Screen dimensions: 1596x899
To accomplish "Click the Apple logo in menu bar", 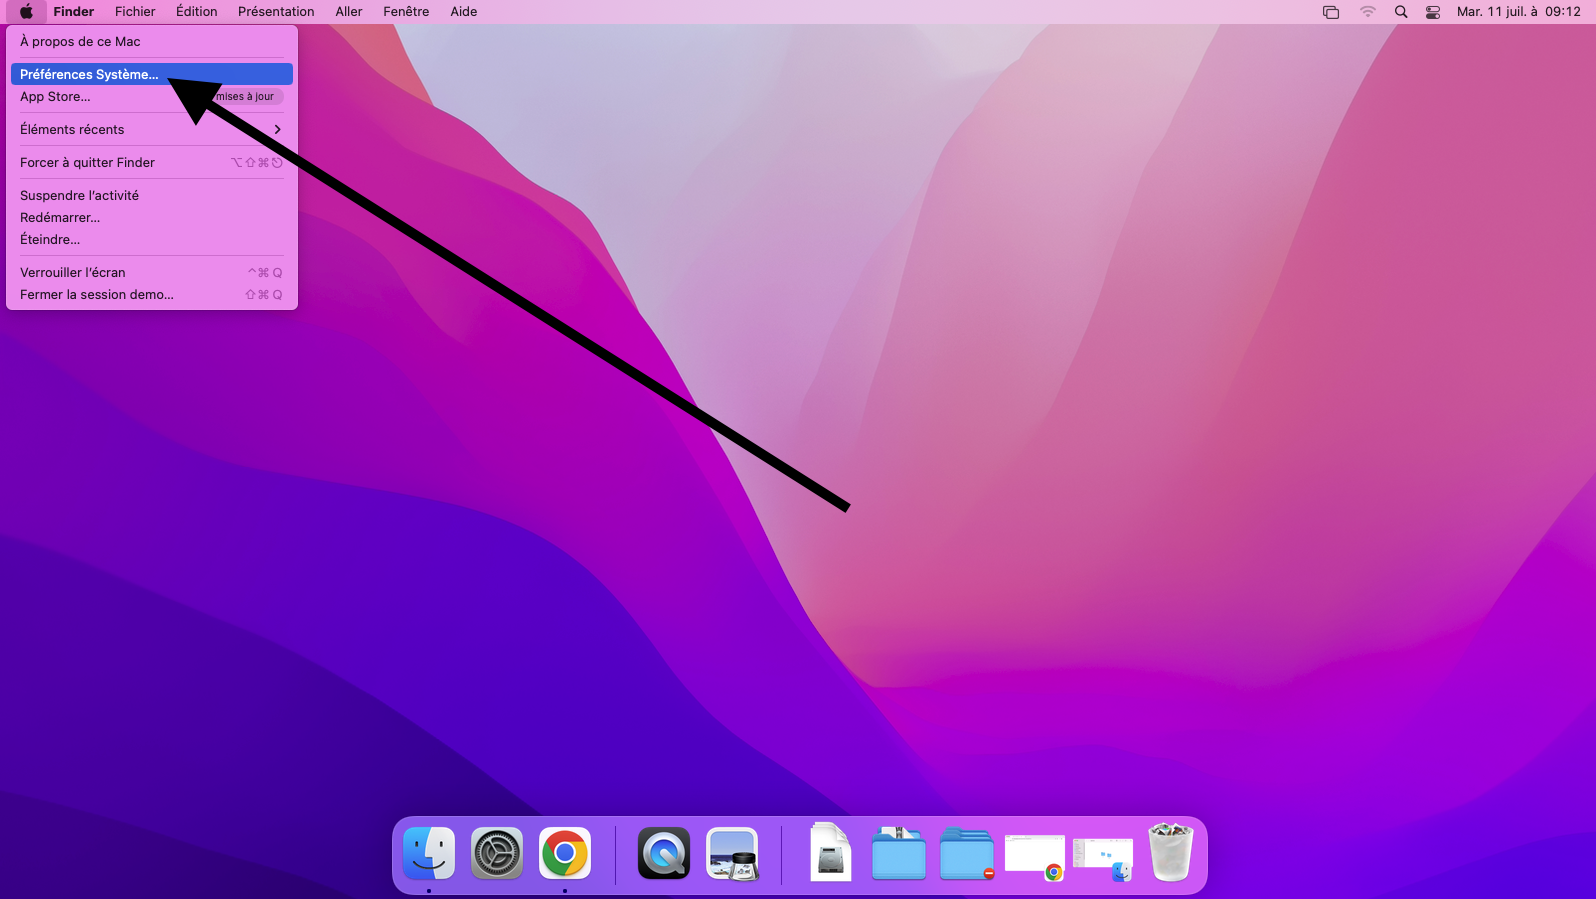I will pyautogui.click(x=26, y=12).
